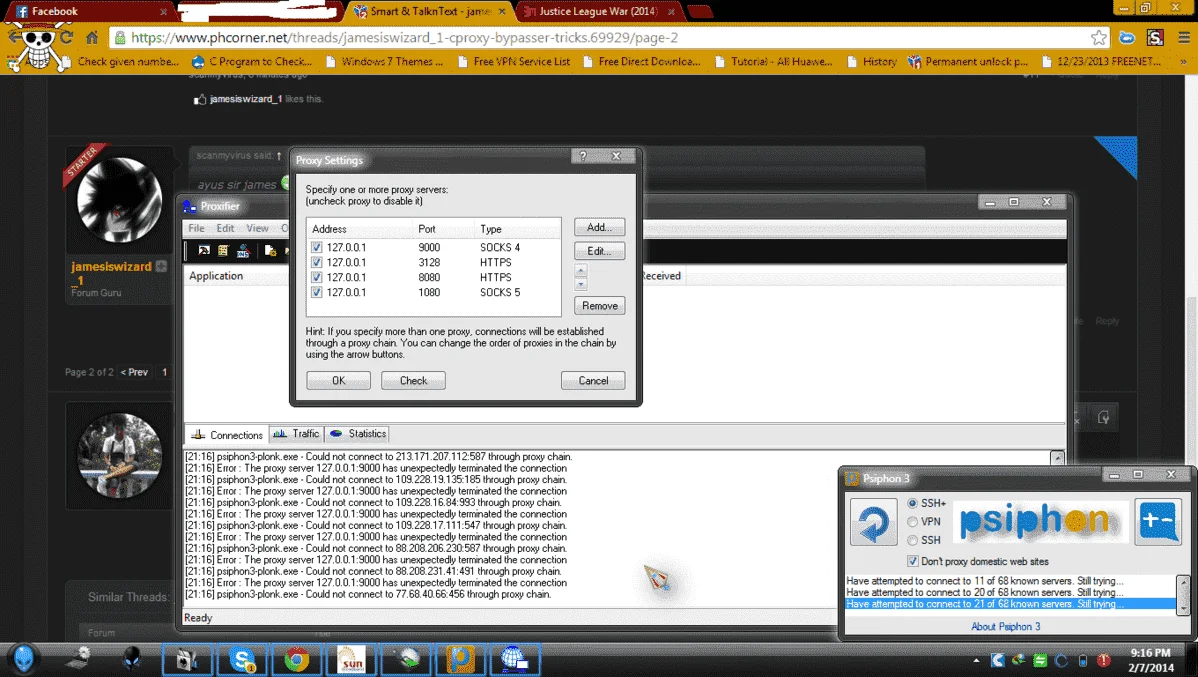Open Proxification Rules icon in Proxifier toolbar
Image resolution: width=1198 pixels, height=677 pixels.
[x=223, y=250]
